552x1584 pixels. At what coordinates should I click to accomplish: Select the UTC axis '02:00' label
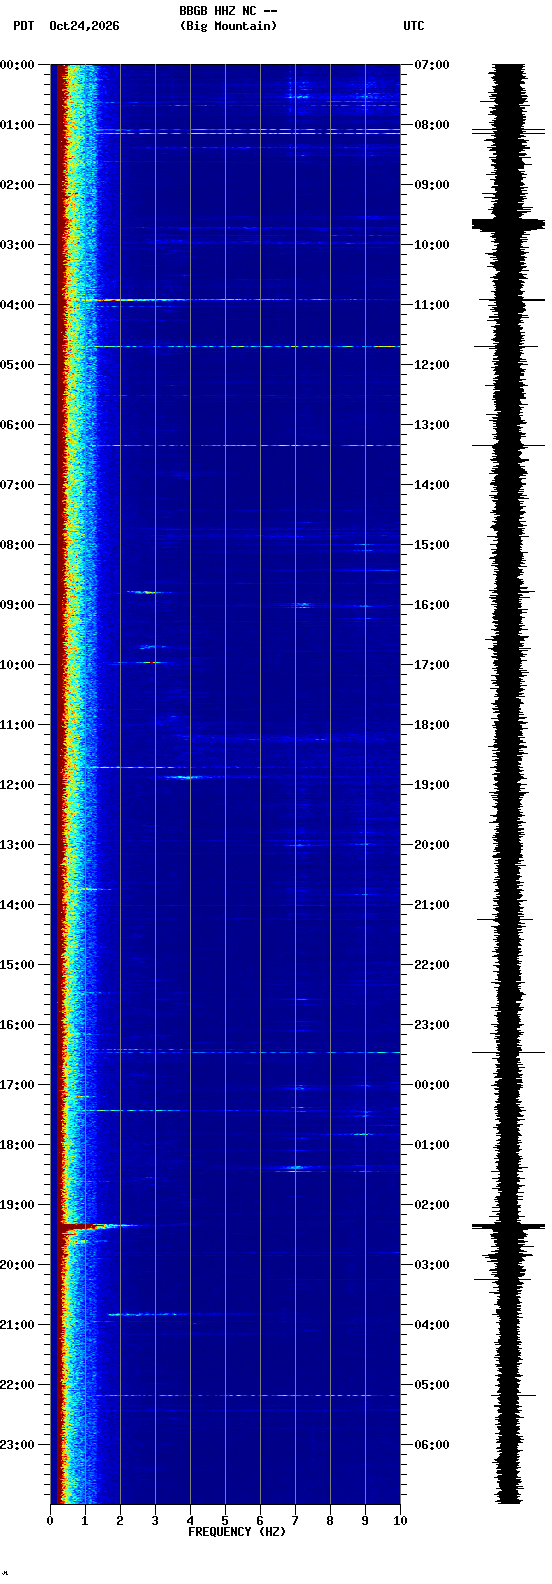point(432,1205)
